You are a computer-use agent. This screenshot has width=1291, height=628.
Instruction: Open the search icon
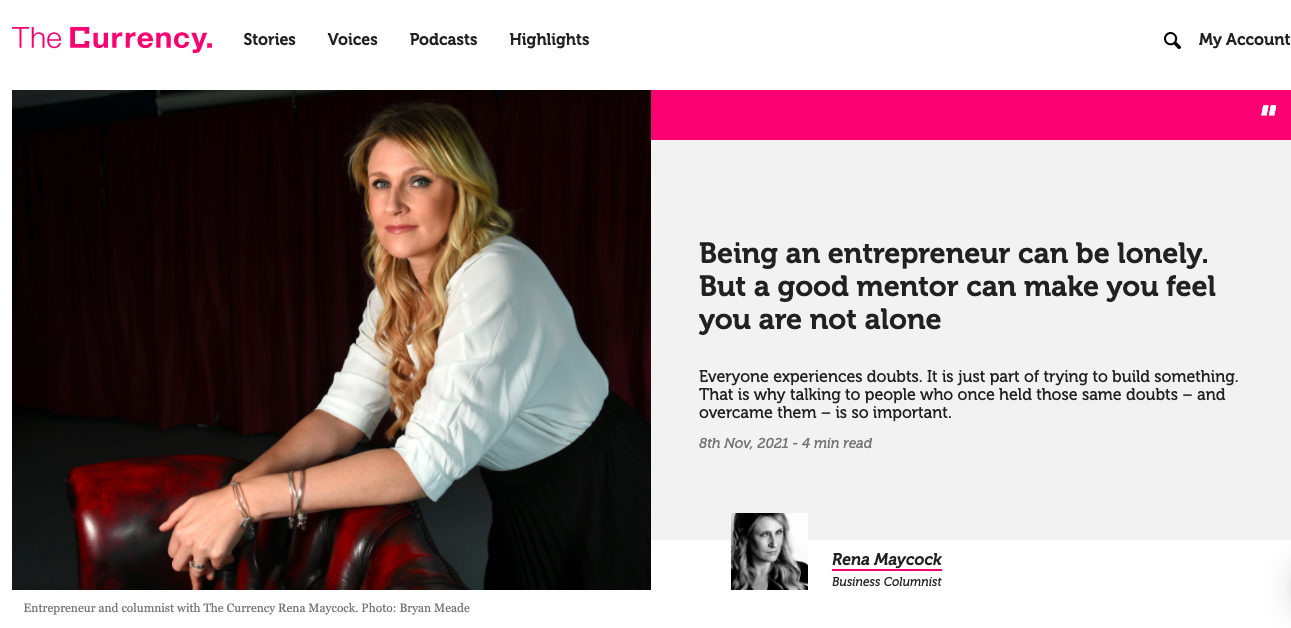[1172, 40]
